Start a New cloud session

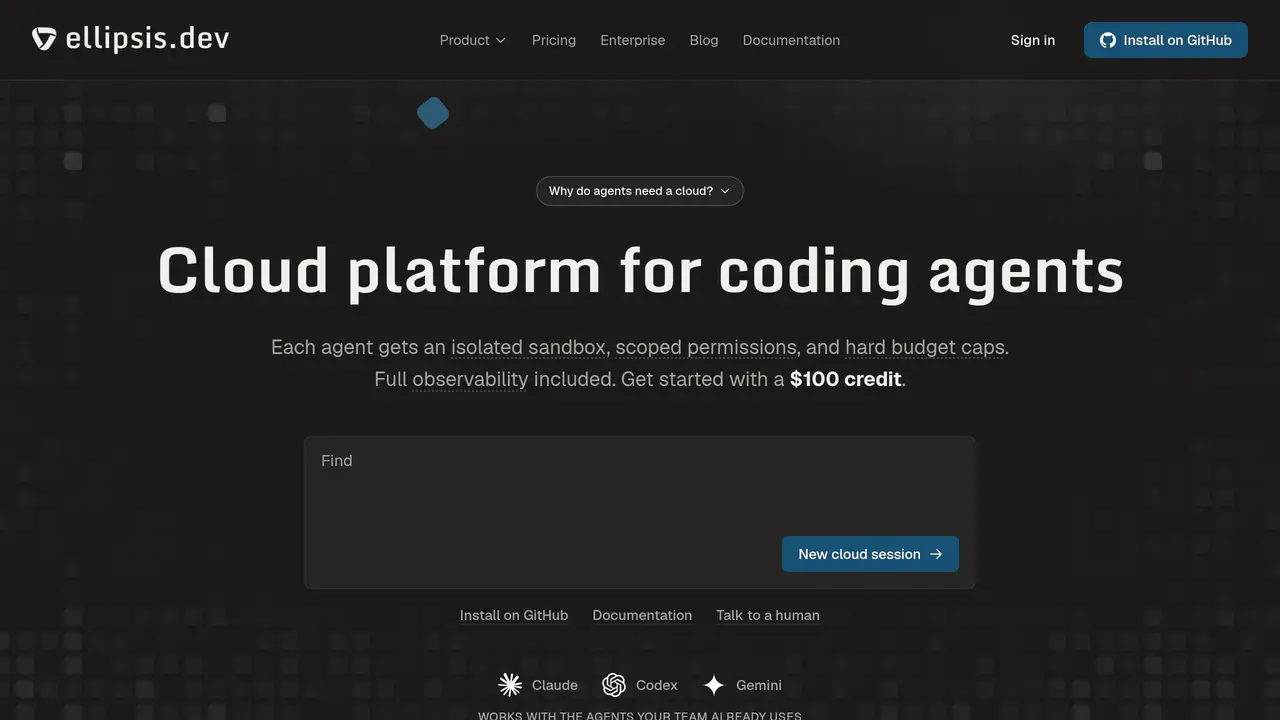(870, 554)
